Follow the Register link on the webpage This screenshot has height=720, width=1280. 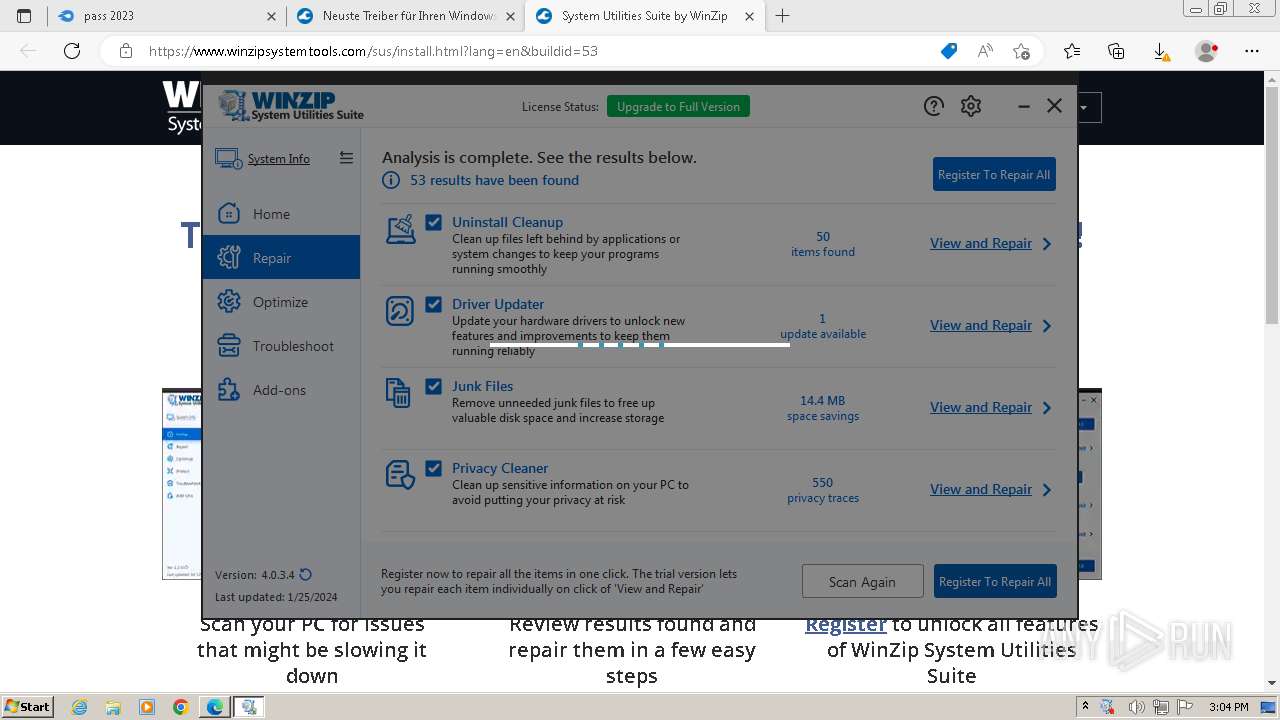[846, 624]
